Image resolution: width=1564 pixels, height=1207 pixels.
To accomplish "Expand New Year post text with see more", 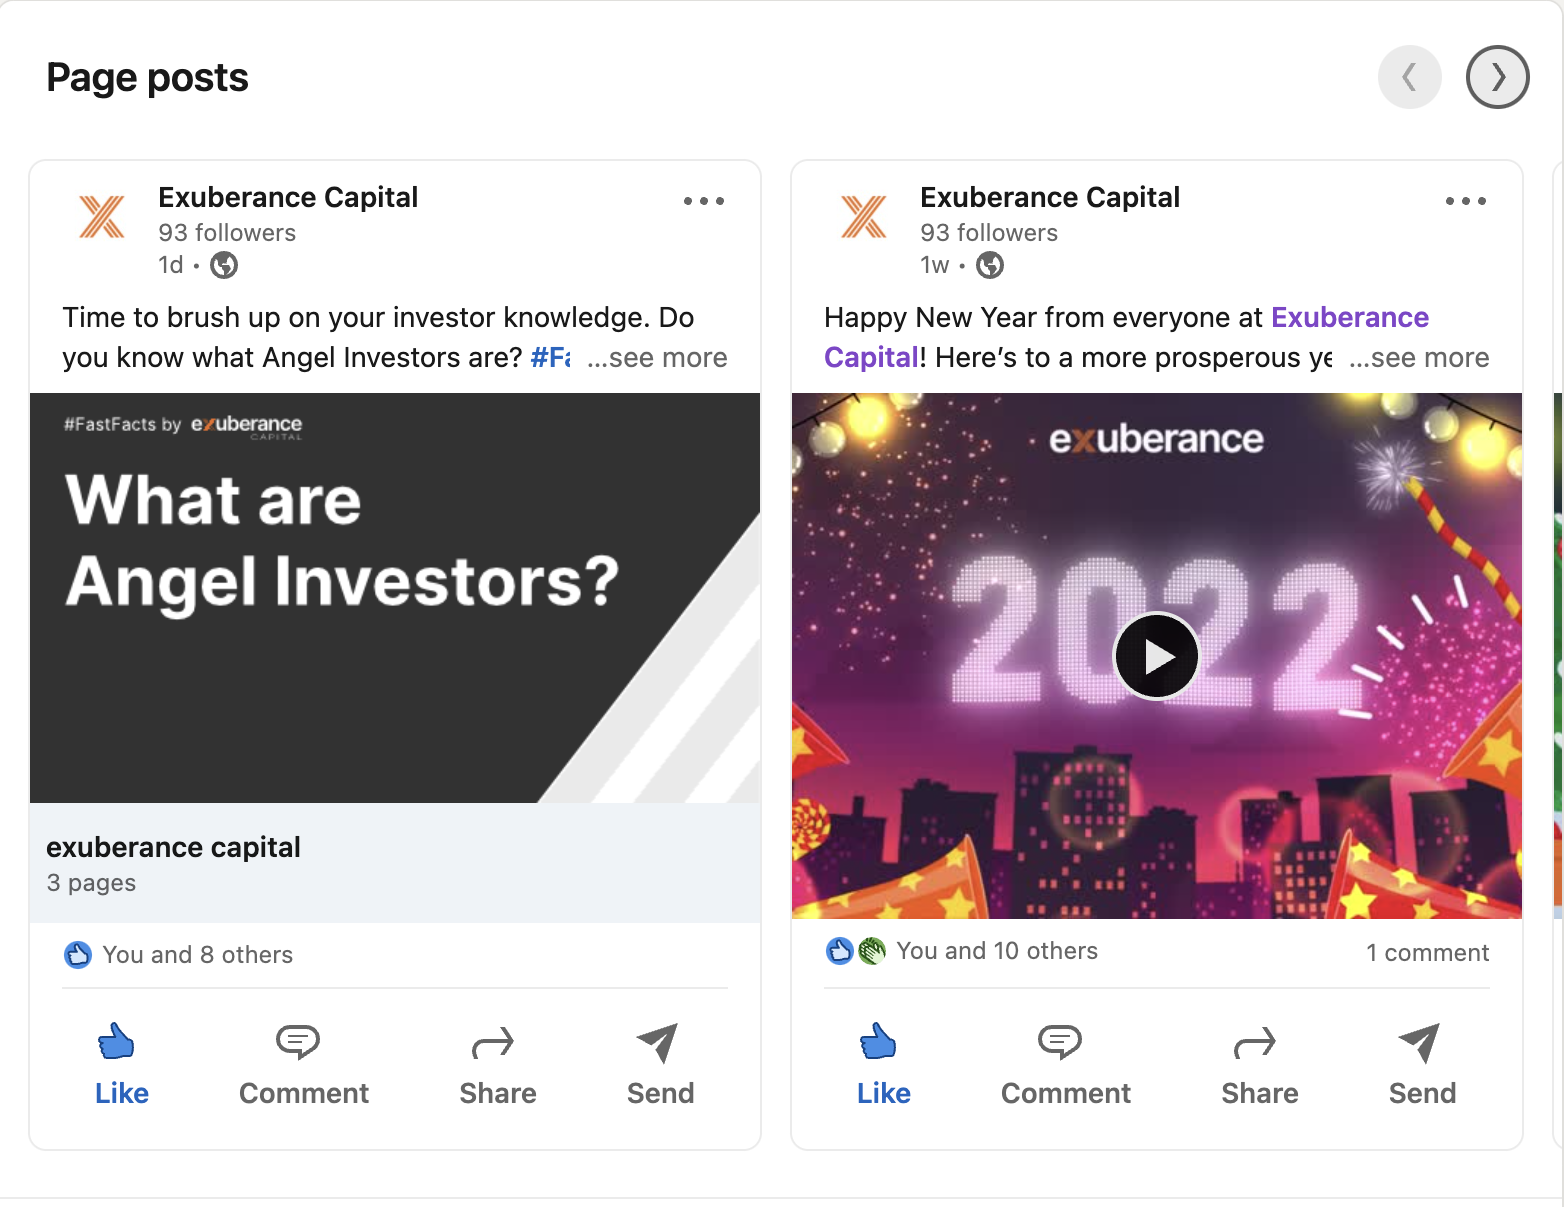I will click(1420, 358).
